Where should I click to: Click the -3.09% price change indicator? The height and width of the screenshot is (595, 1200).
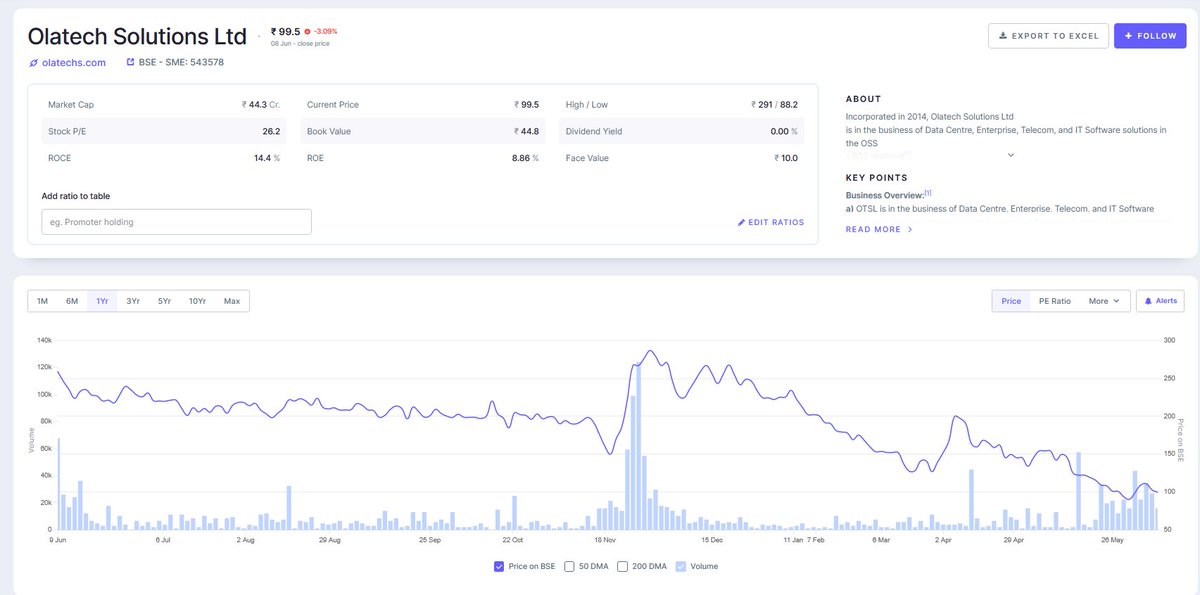tap(321, 31)
